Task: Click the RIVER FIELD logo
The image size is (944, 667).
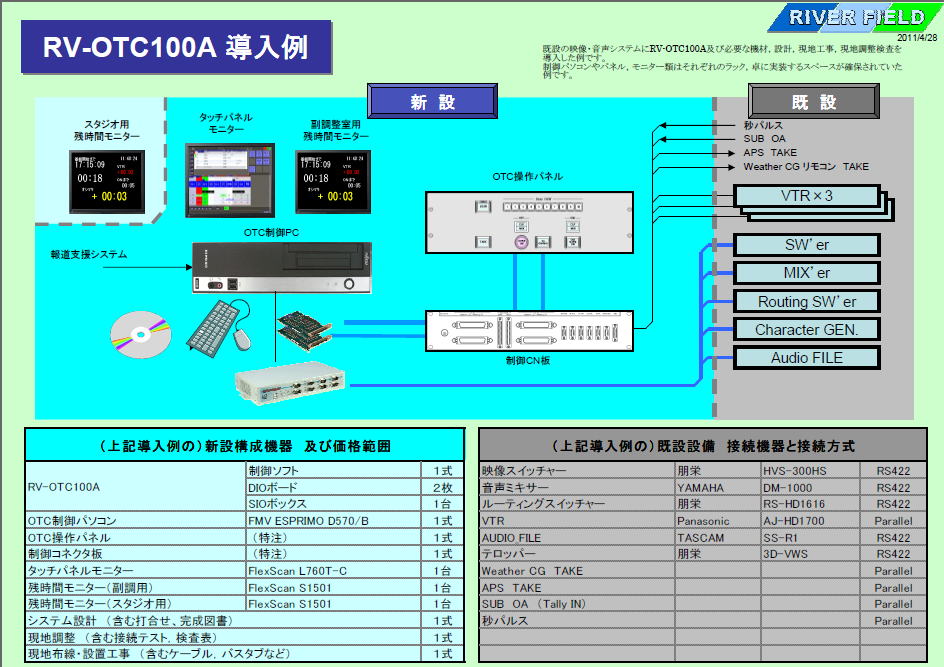Action: (x=854, y=17)
